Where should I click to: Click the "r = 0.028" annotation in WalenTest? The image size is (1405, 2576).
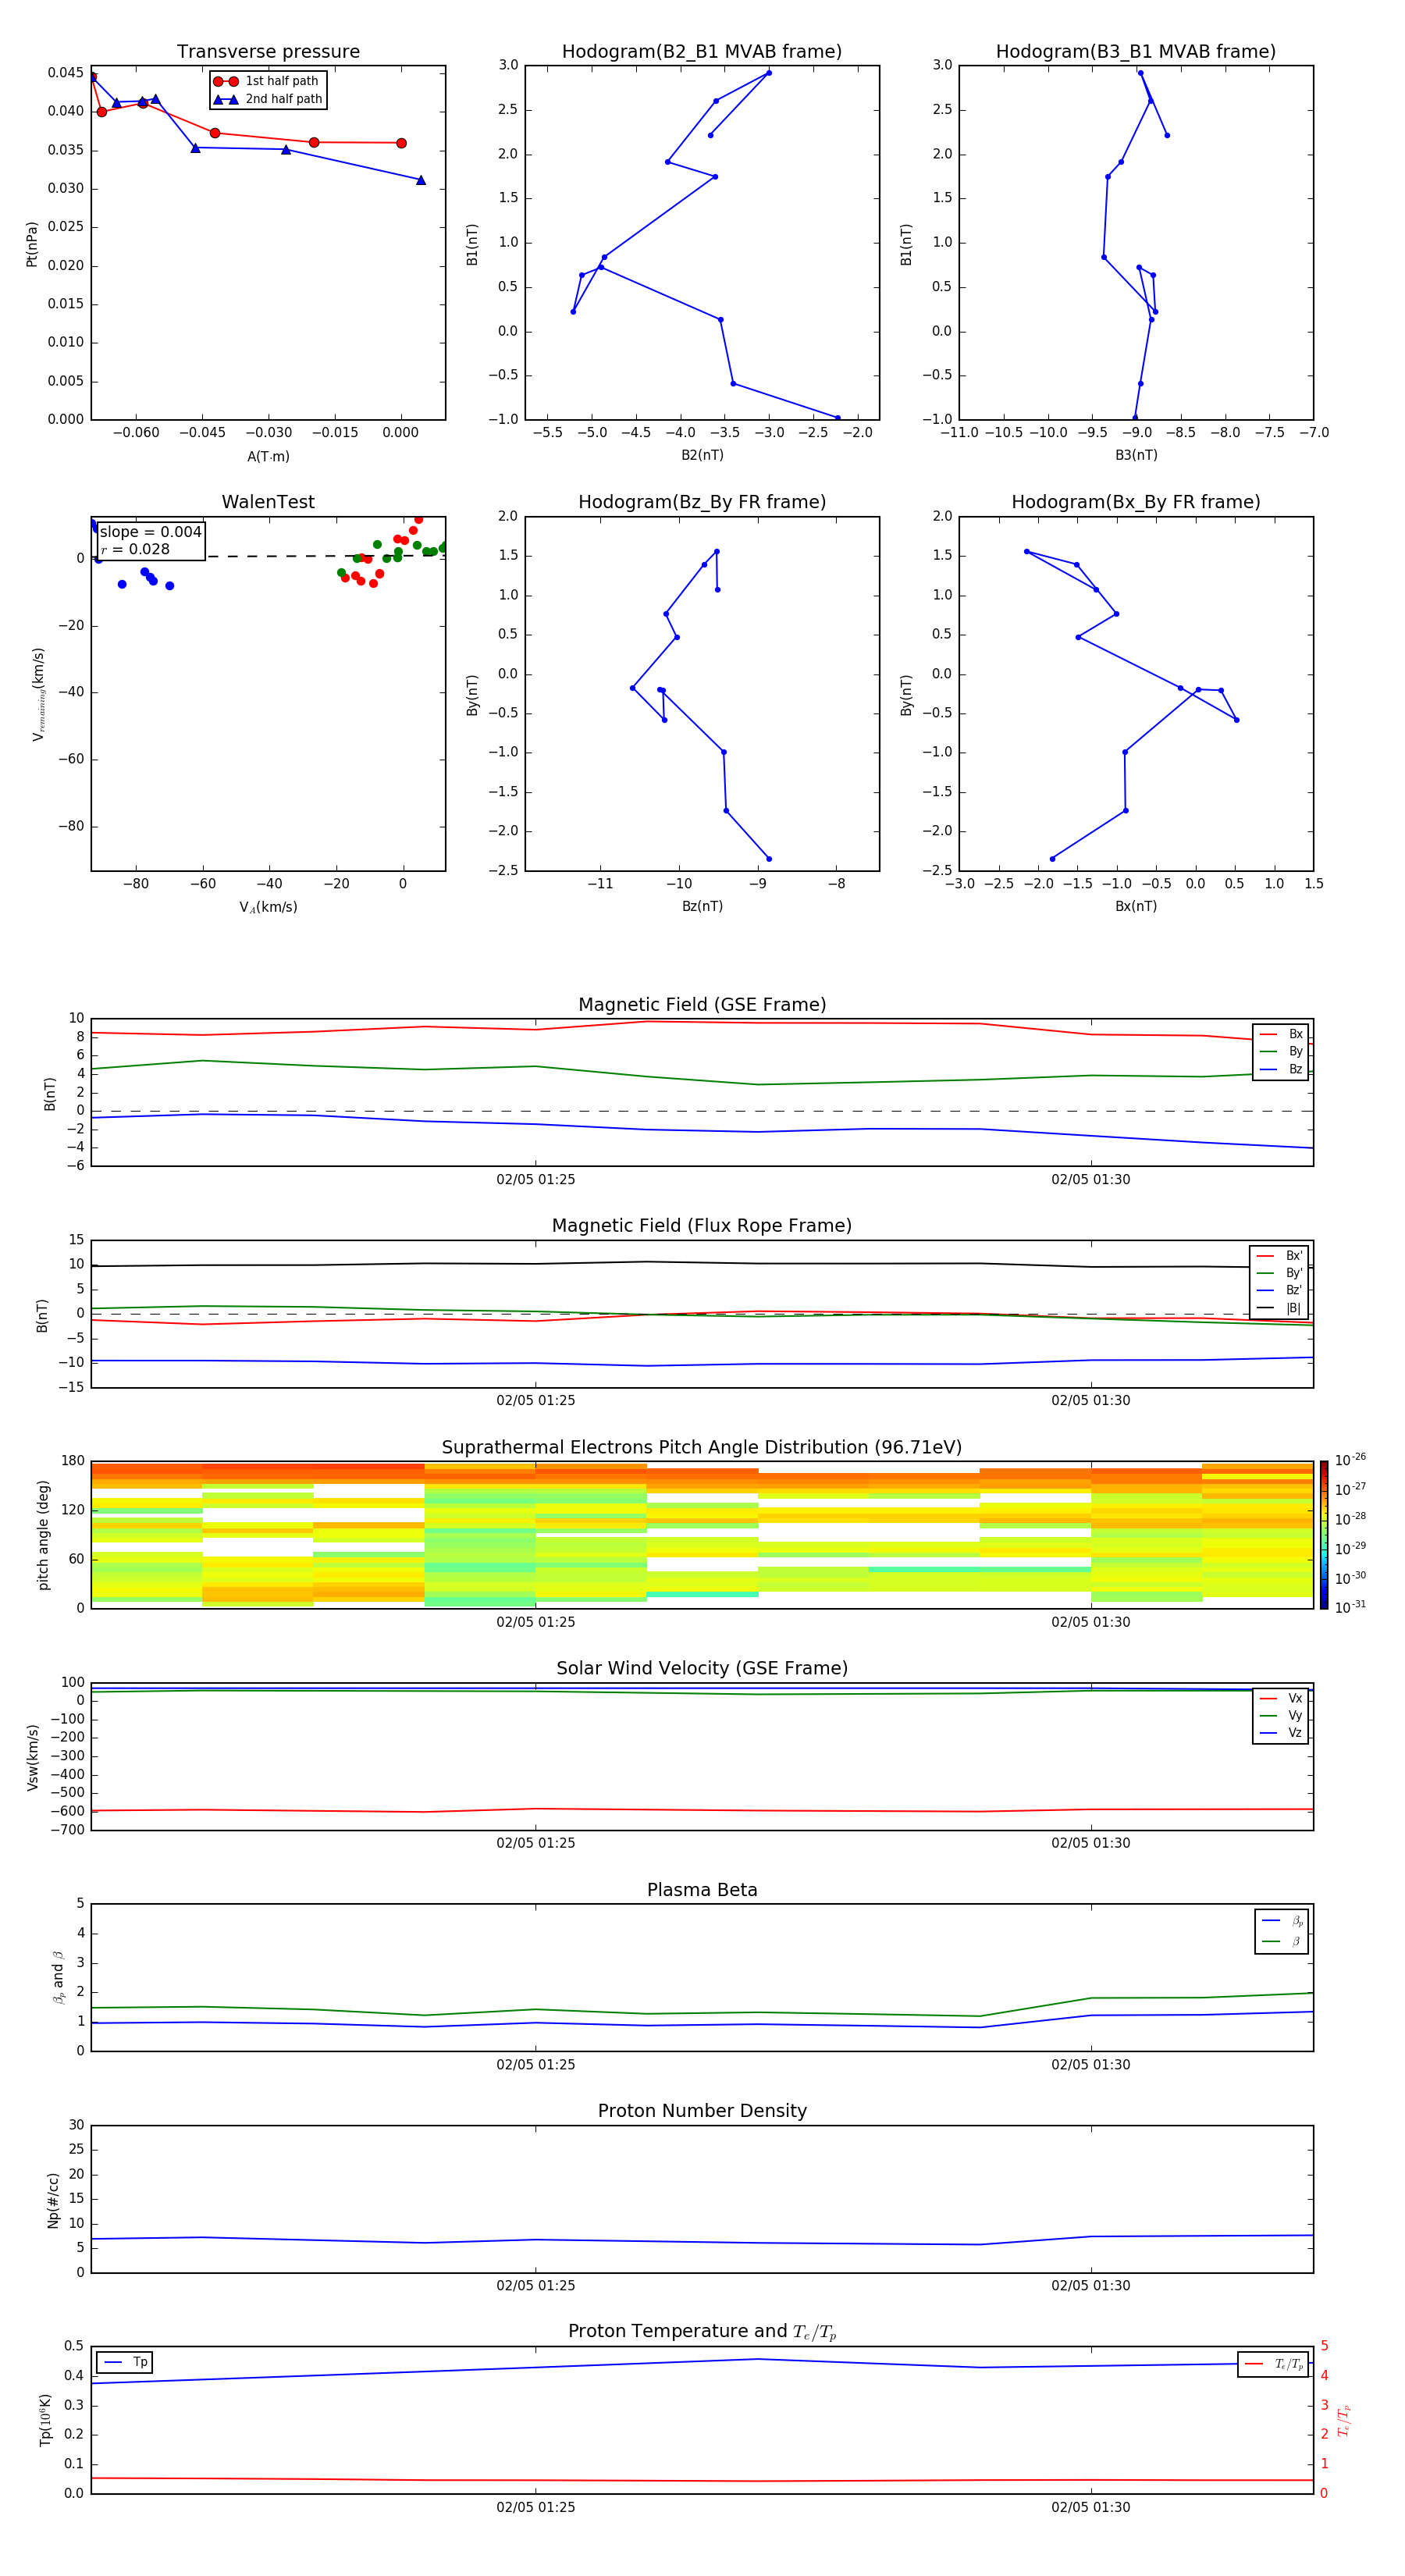click(x=135, y=550)
